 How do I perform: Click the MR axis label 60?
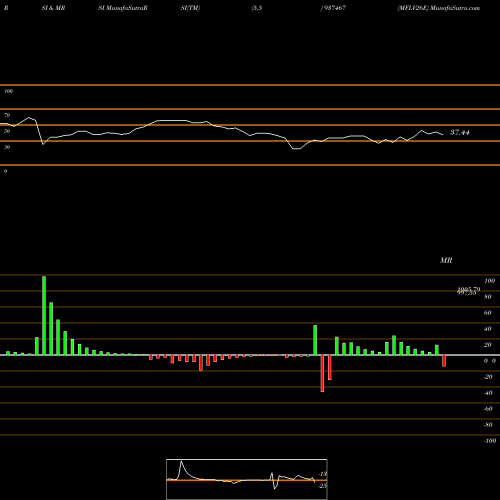[488, 313]
